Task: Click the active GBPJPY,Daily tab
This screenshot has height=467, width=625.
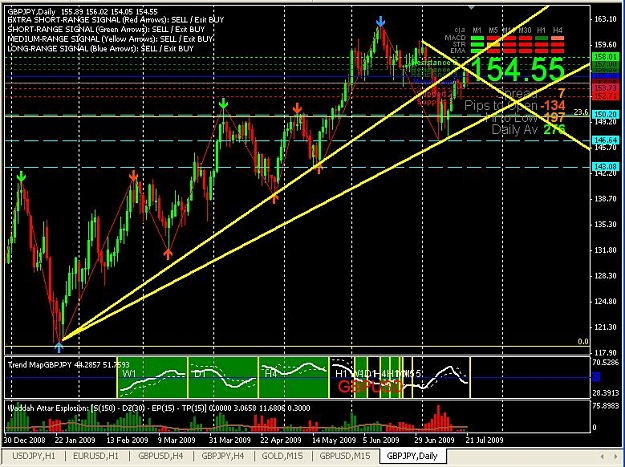Action: coord(412,456)
